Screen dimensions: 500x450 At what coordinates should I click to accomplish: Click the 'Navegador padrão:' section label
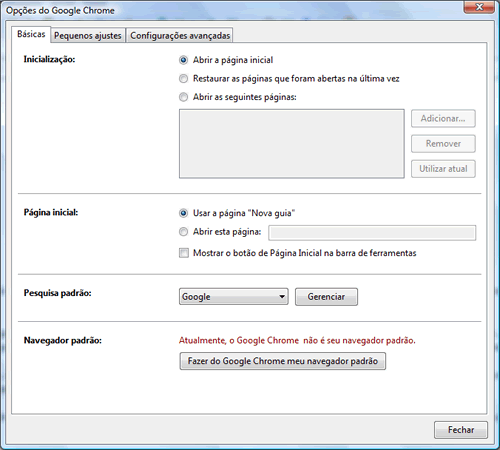pyautogui.click(x=63, y=340)
